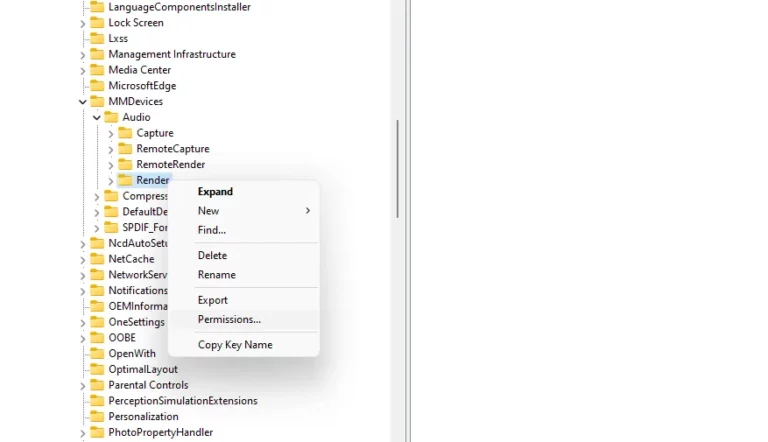Select the LanguageComponentsInstaller key label
Viewport: 768px width, 442px height.
179,7
